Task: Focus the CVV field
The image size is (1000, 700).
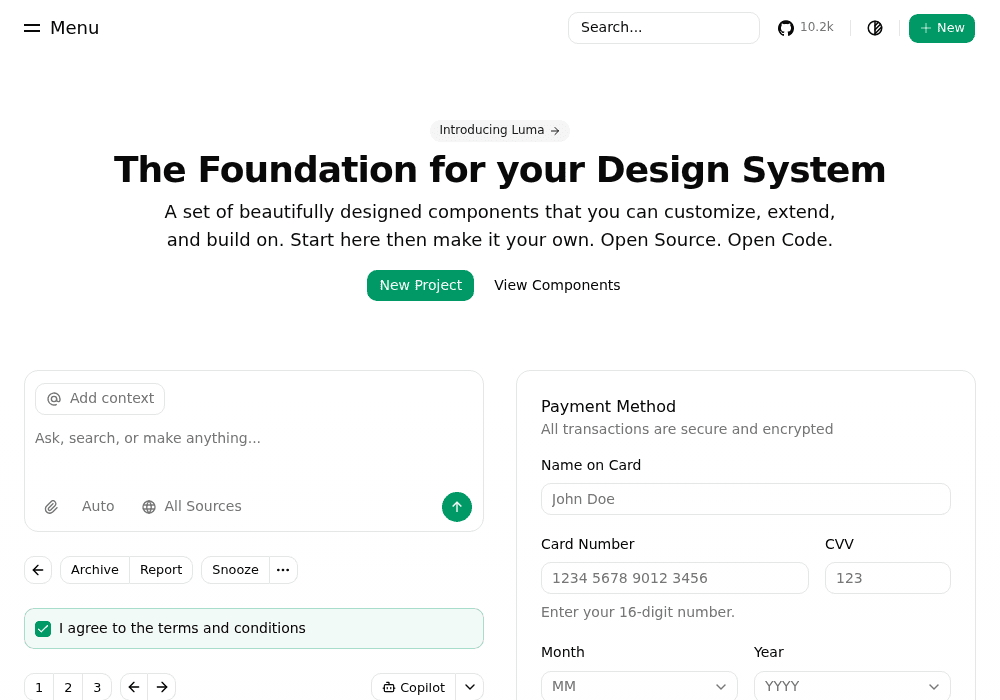Action: (x=888, y=578)
